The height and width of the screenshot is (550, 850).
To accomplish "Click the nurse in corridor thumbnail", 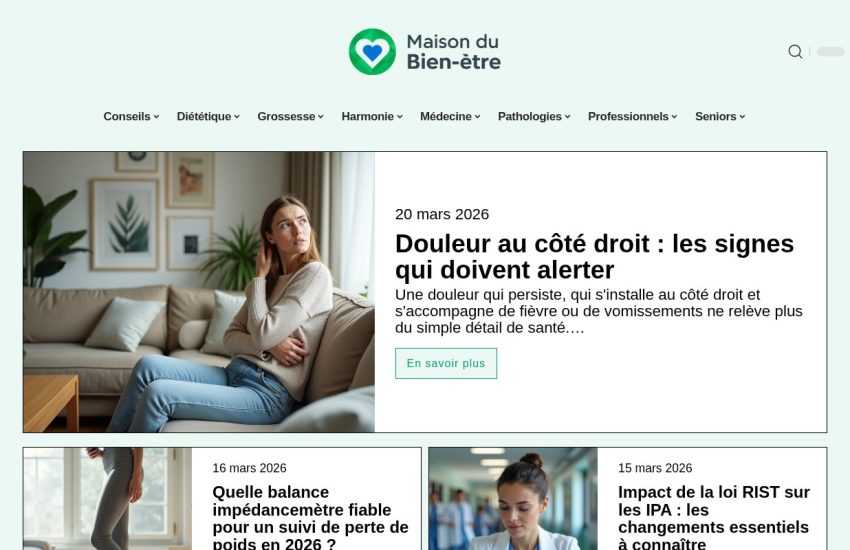I will tap(513, 499).
